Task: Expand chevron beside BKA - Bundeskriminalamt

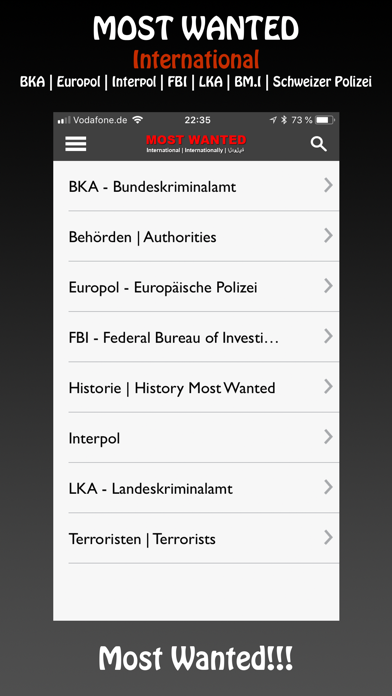Action: click(328, 185)
